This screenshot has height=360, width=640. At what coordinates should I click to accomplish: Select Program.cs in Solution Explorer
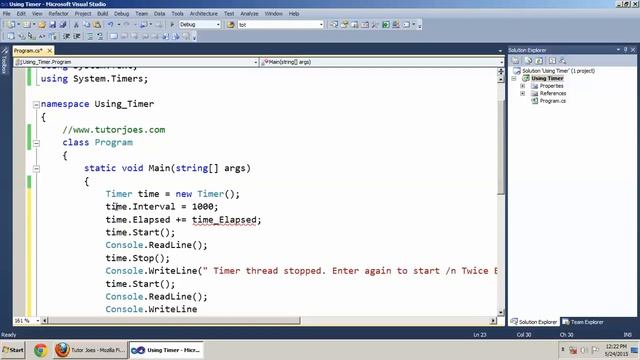coord(553,101)
